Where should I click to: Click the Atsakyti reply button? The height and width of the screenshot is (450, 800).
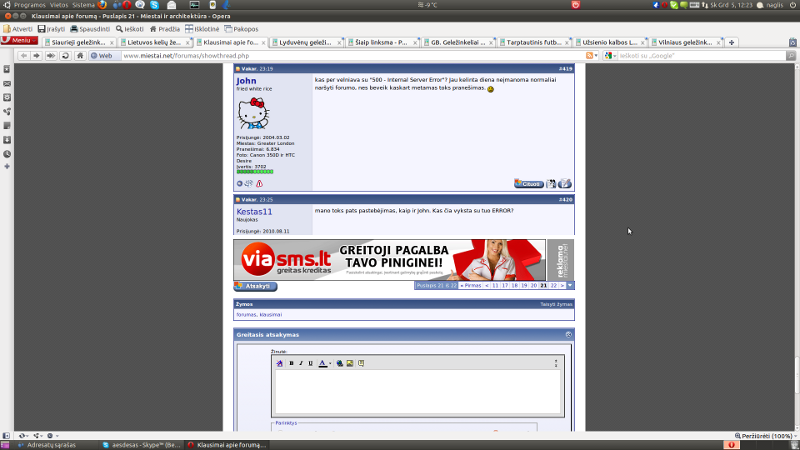[256, 286]
